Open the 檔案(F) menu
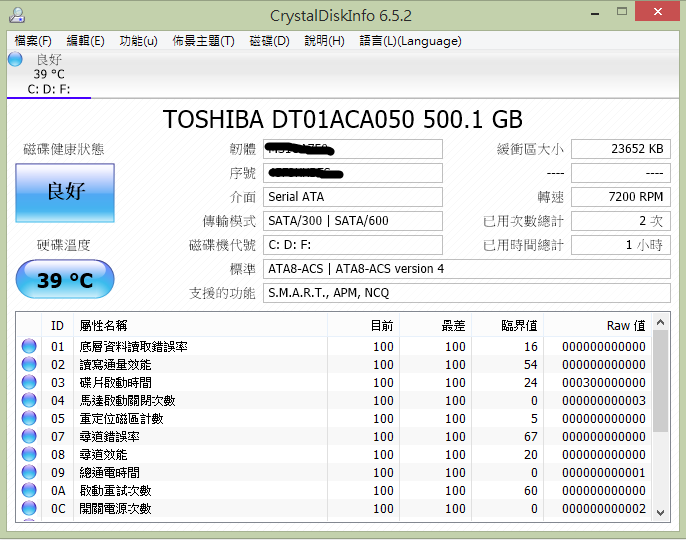 point(33,41)
